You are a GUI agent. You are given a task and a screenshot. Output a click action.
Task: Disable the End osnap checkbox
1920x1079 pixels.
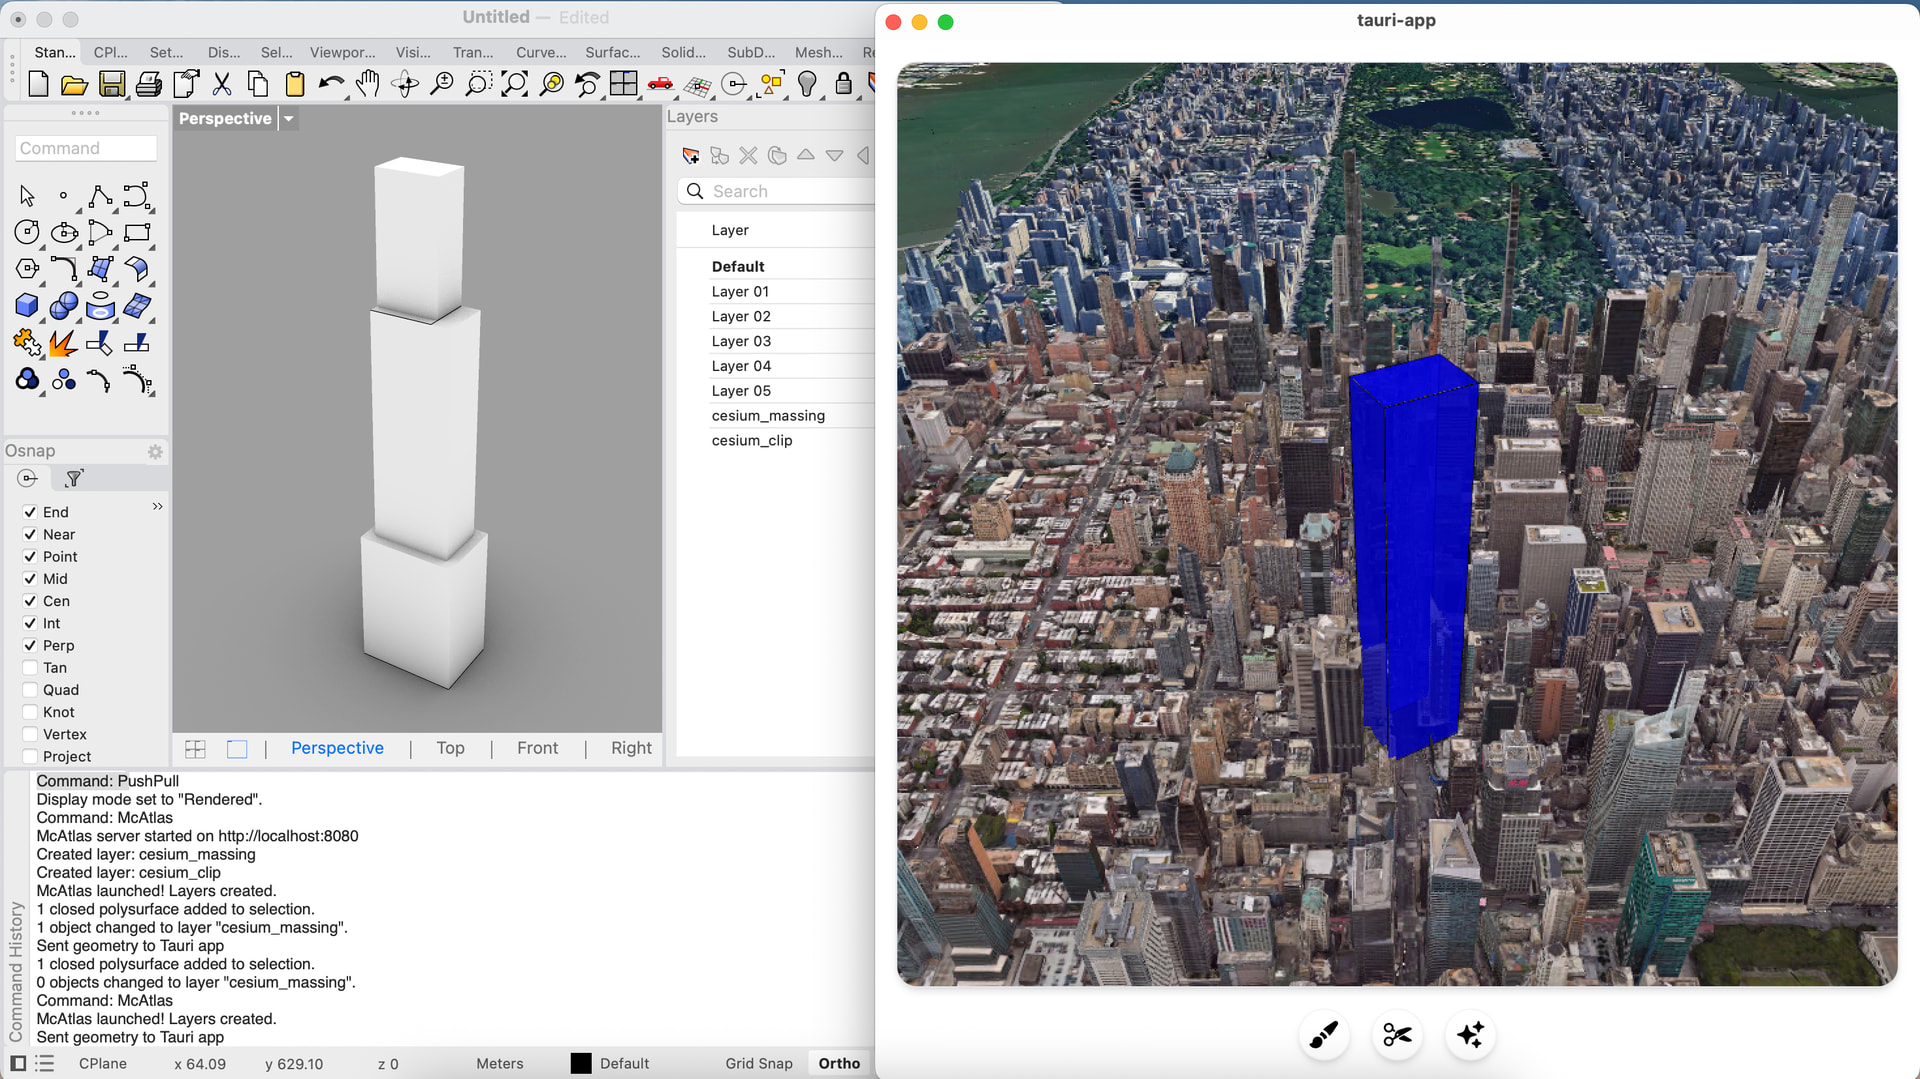click(x=30, y=512)
